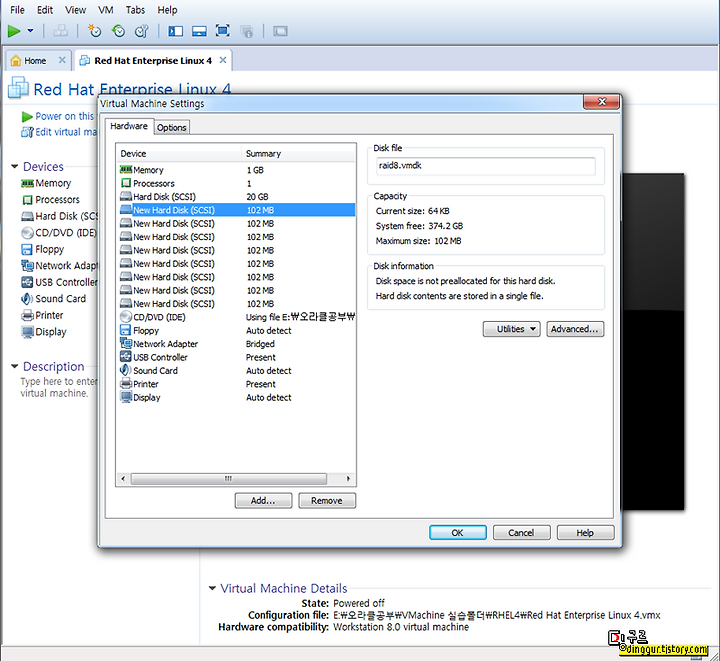Viewport: 720px width, 661px height.
Task: Click the Remove button
Action: coord(327,501)
